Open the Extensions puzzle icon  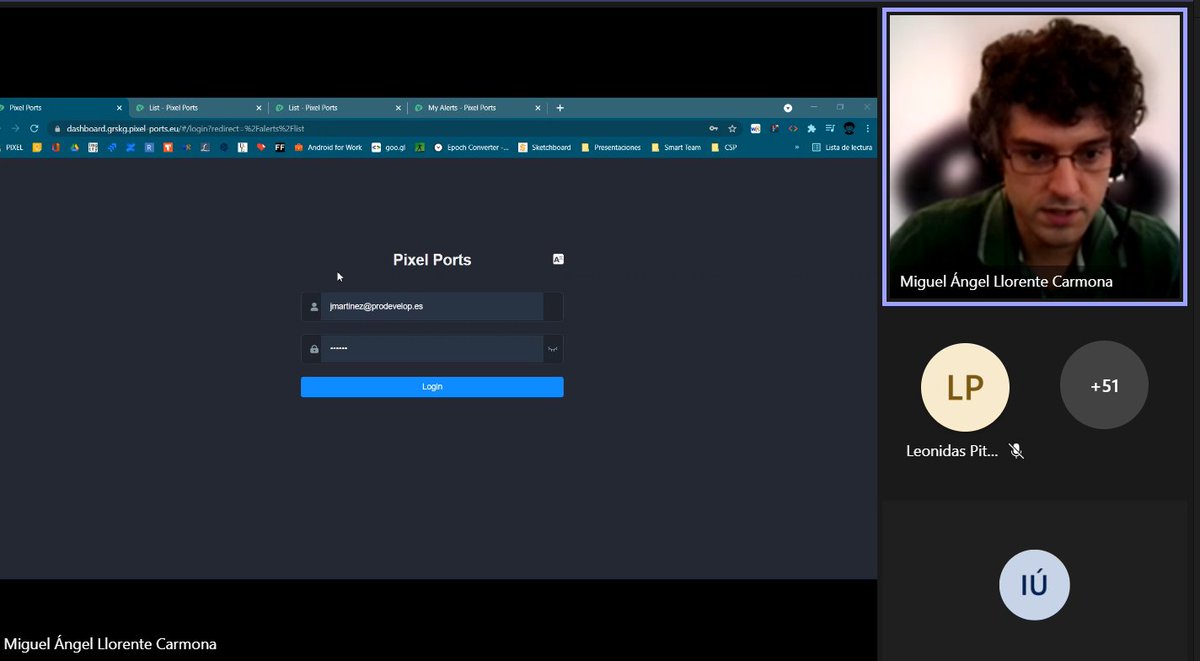[x=811, y=129]
